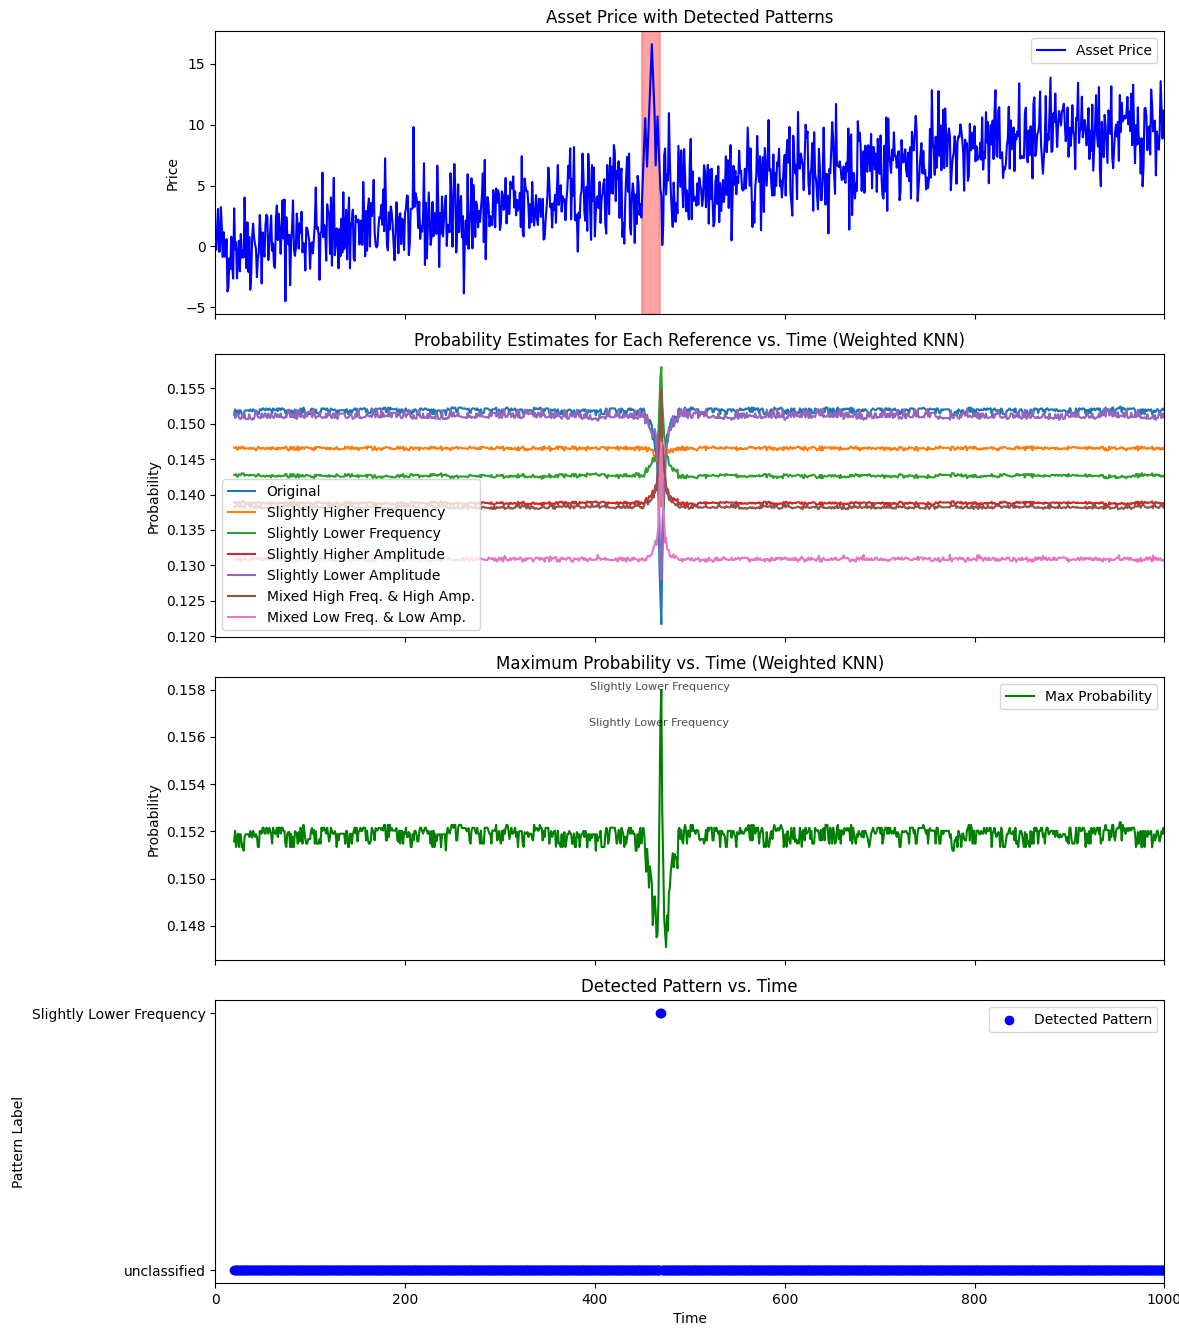Click 'Slightly Lower Frequency' entry in probability legend

[x=353, y=533]
